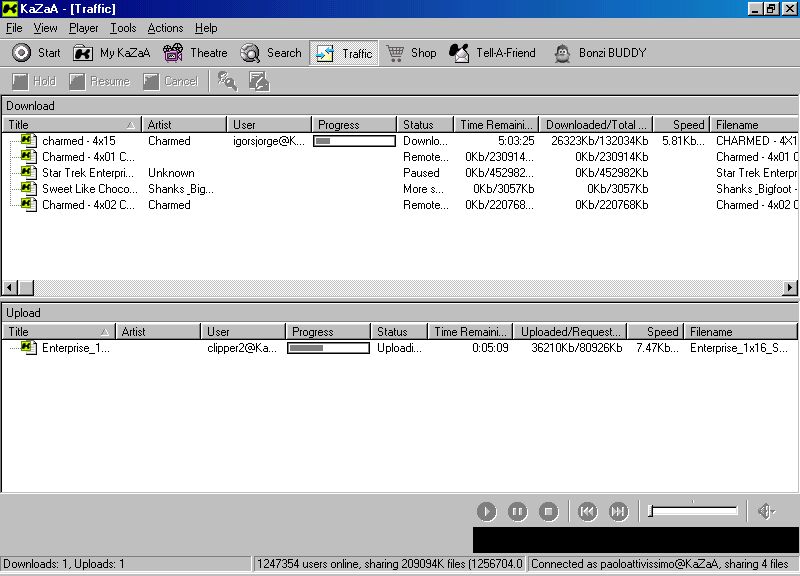Go to My KaZaA library
This screenshot has width=800, height=576.
tap(111, 53)
